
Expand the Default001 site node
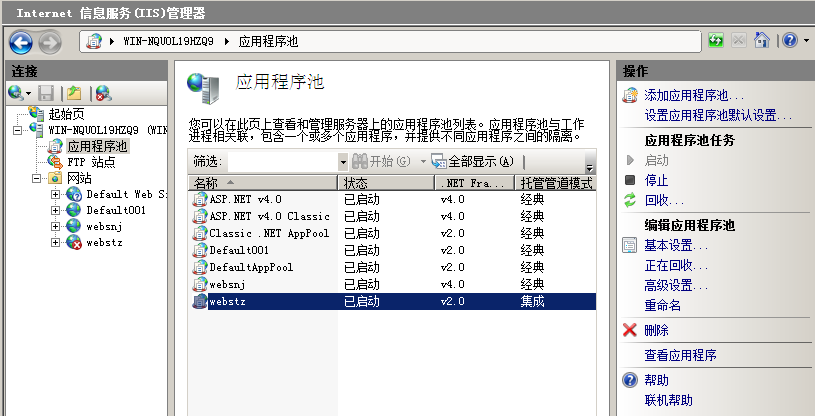55,211
